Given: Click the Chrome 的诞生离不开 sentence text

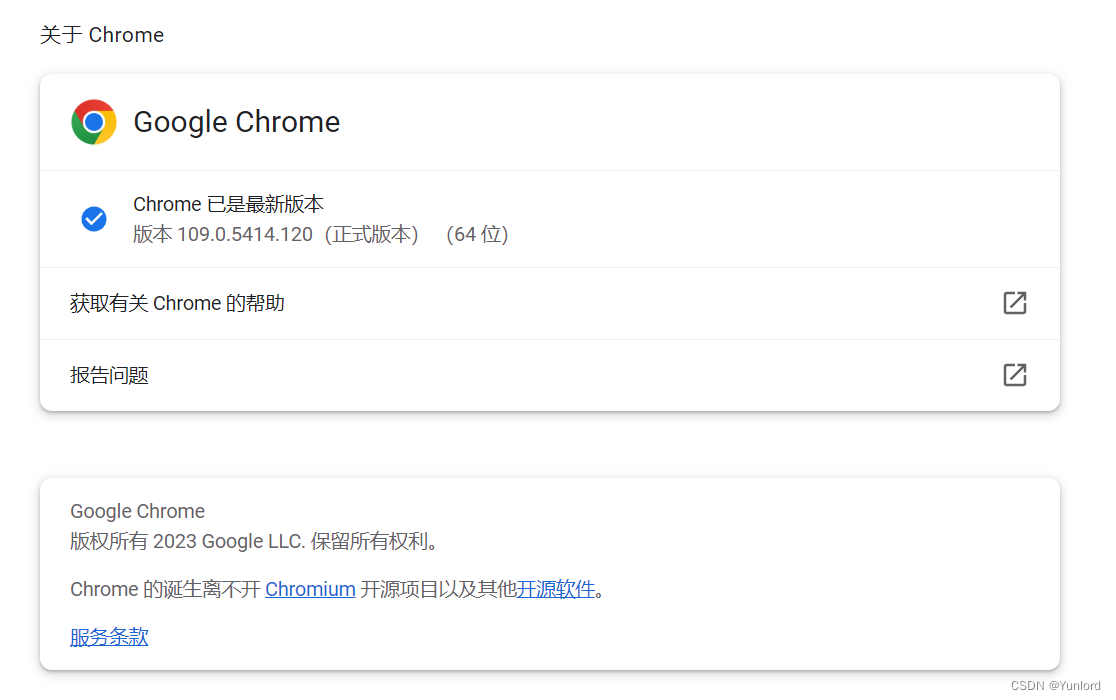Looking at the screenshot, I should [x=165, y=589].
